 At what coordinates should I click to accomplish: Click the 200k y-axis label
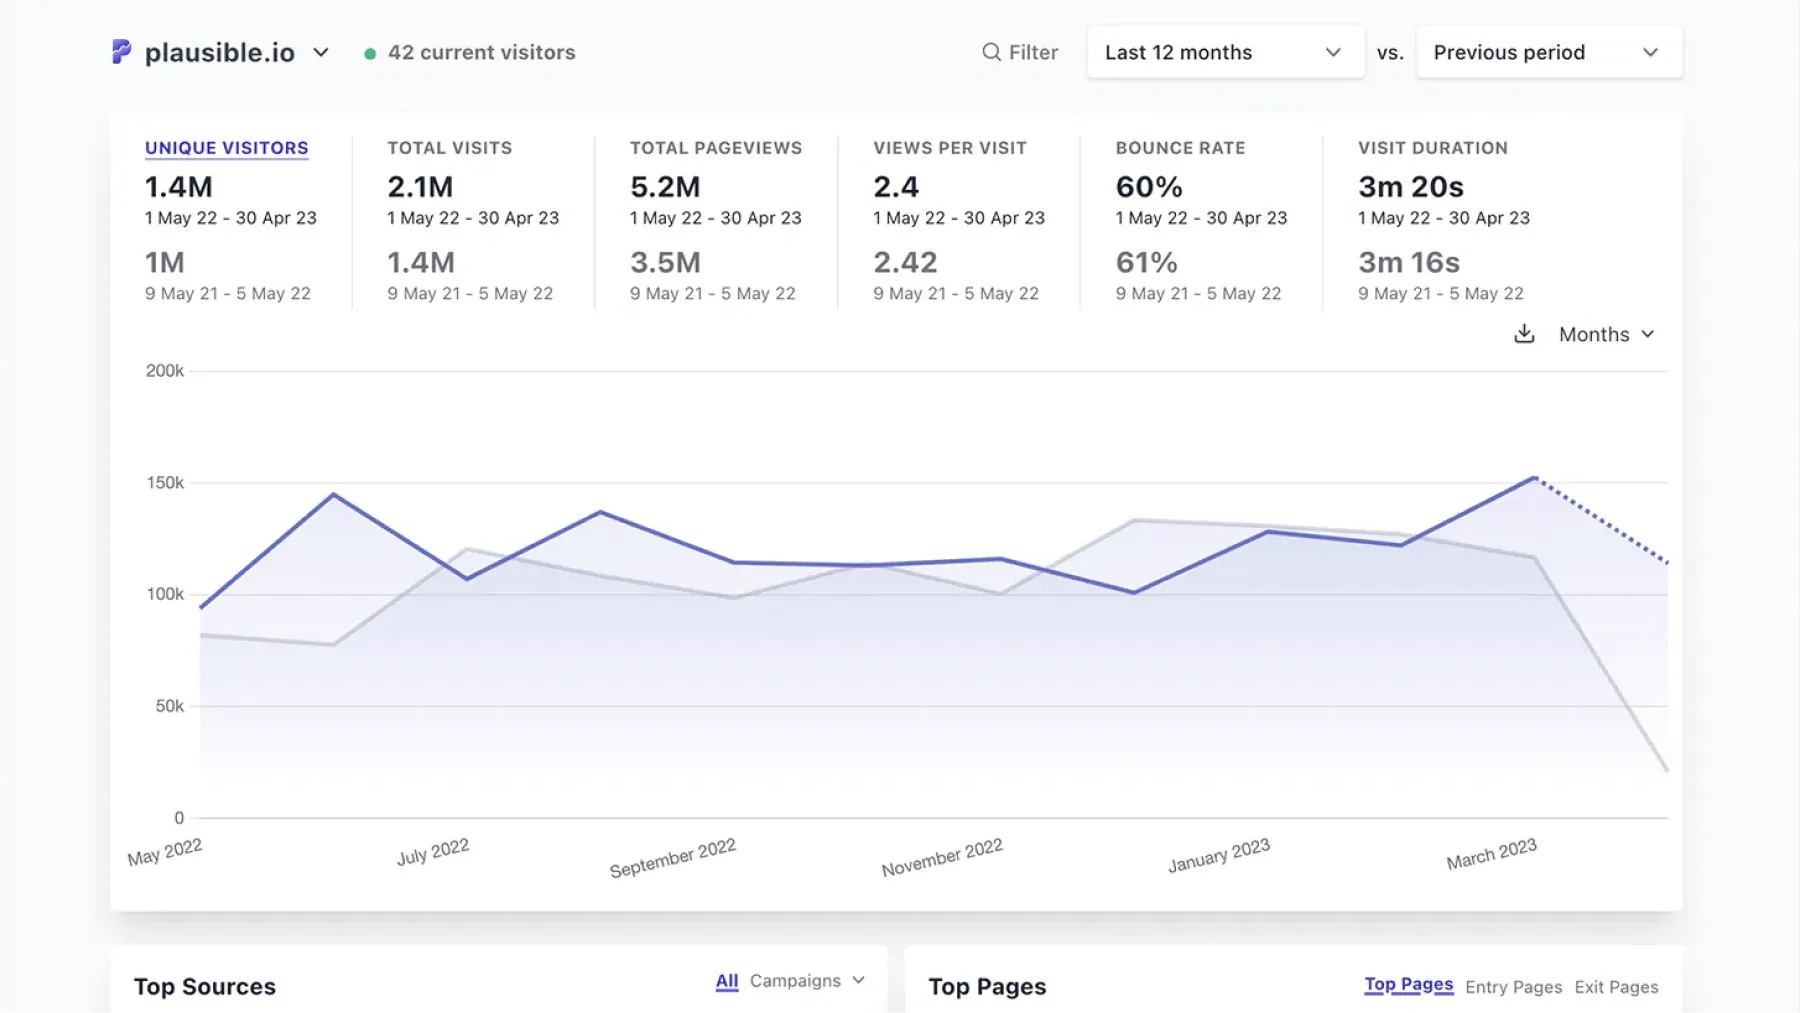165,371
